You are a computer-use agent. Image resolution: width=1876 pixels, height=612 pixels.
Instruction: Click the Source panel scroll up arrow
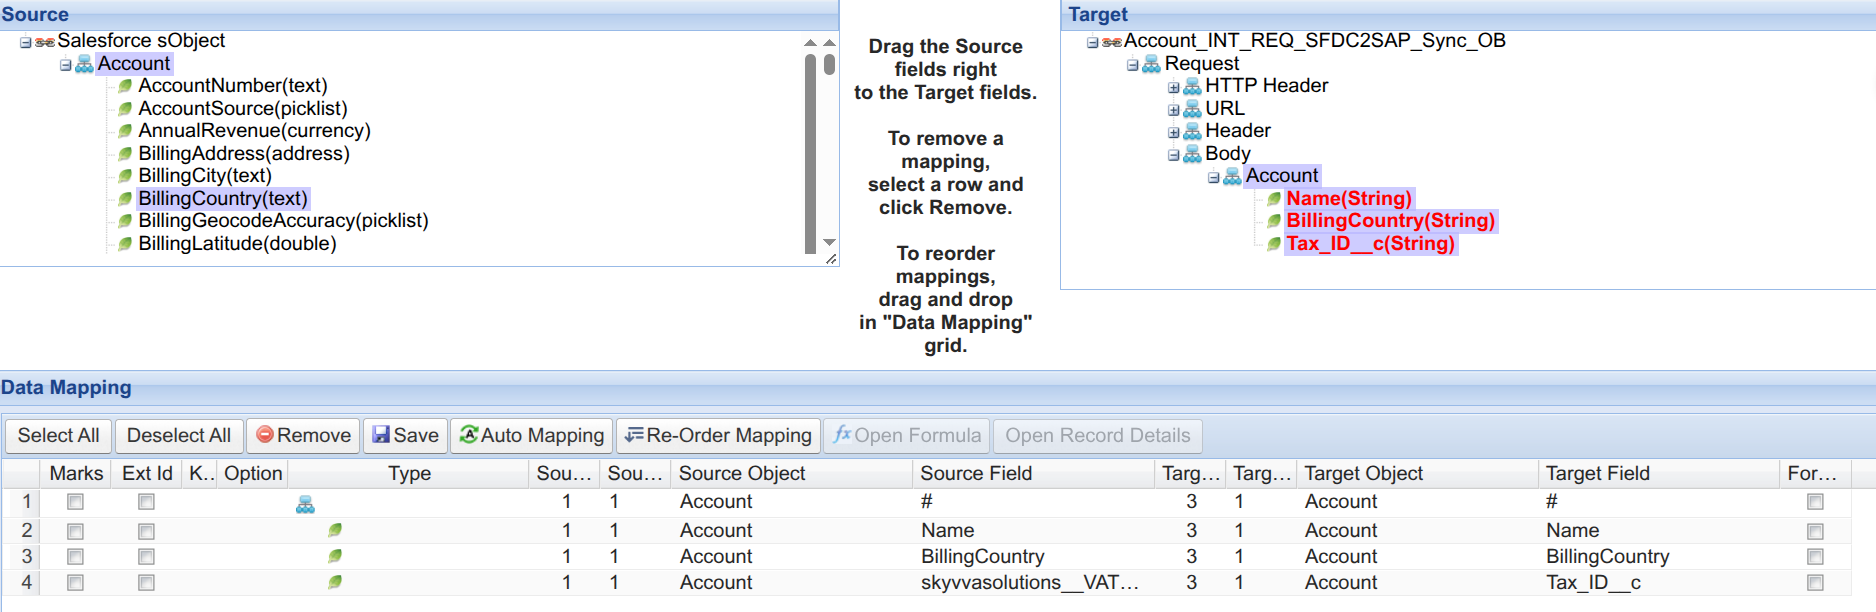pos(829,43)
